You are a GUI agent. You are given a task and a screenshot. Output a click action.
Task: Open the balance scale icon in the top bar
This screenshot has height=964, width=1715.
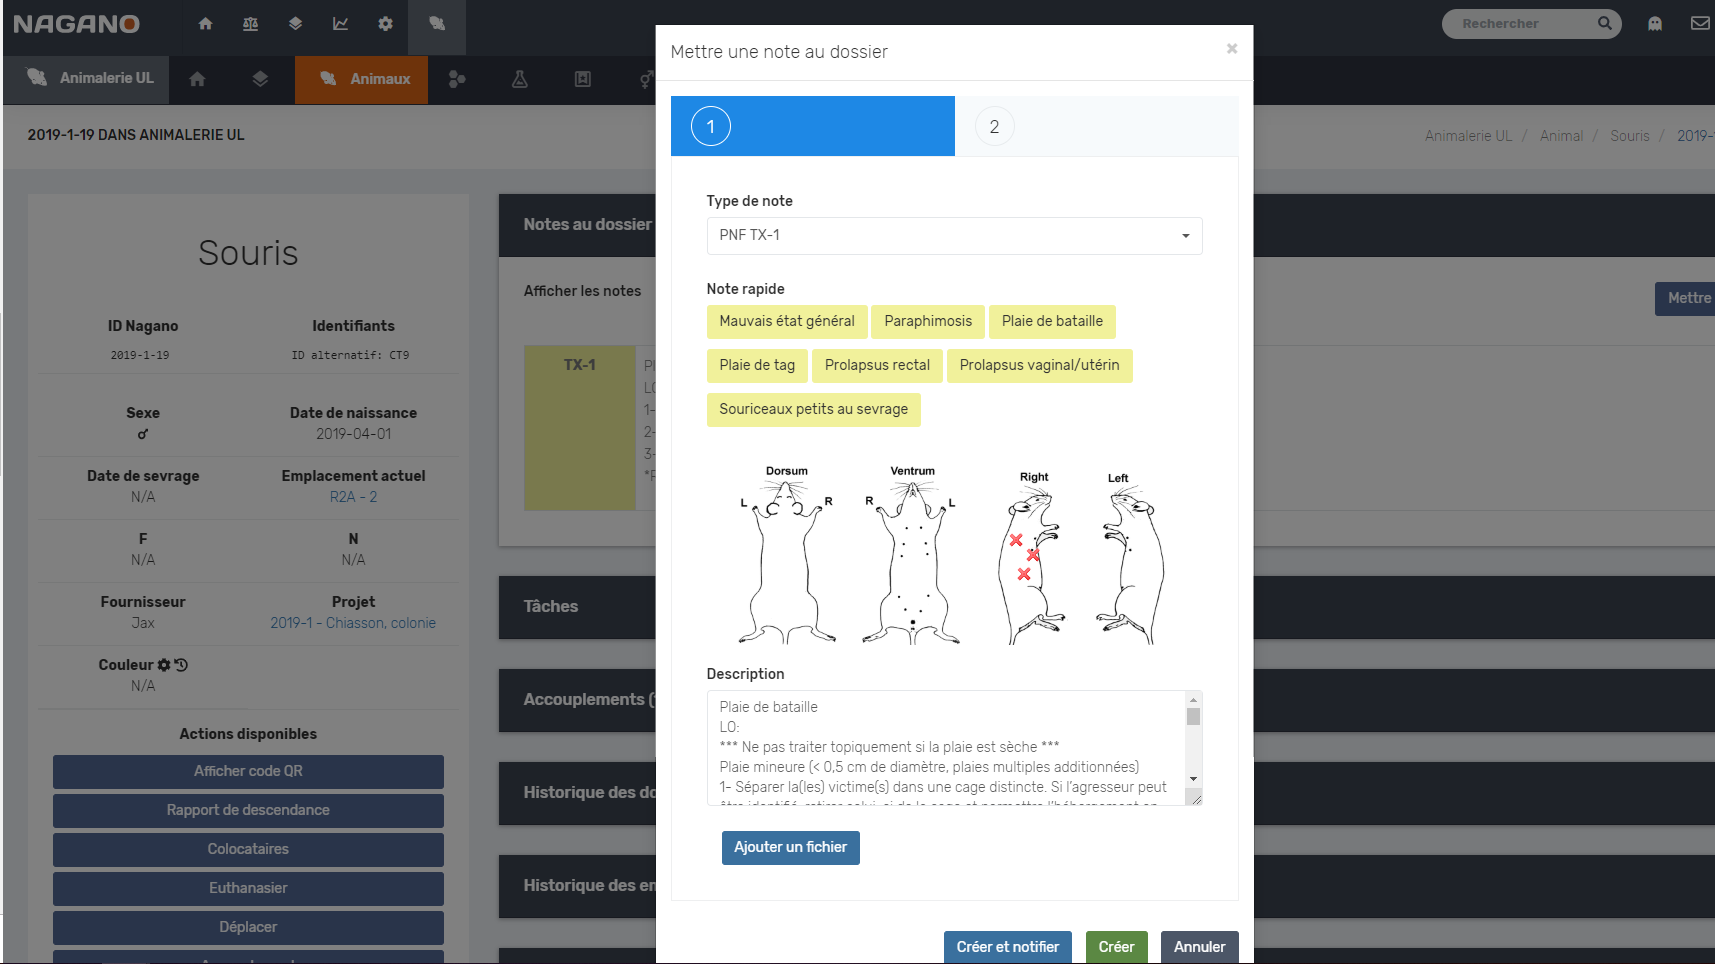250,24
